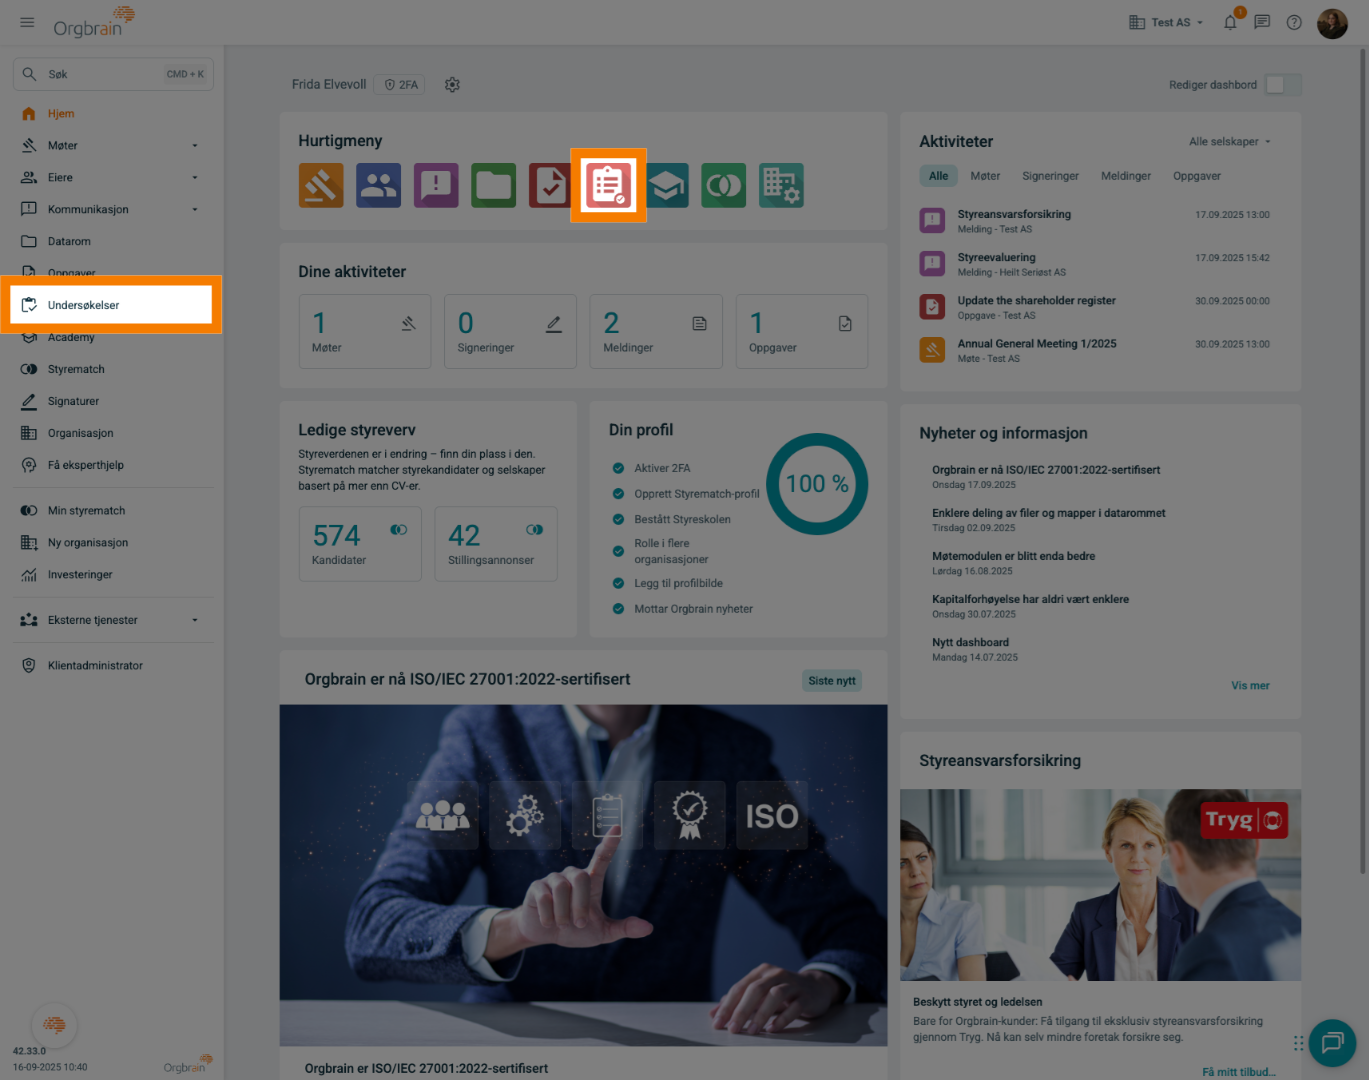Viewport: 1369px width, 1080px height.
Task: Open the help question mark icon
Action: pos(1294,22)
